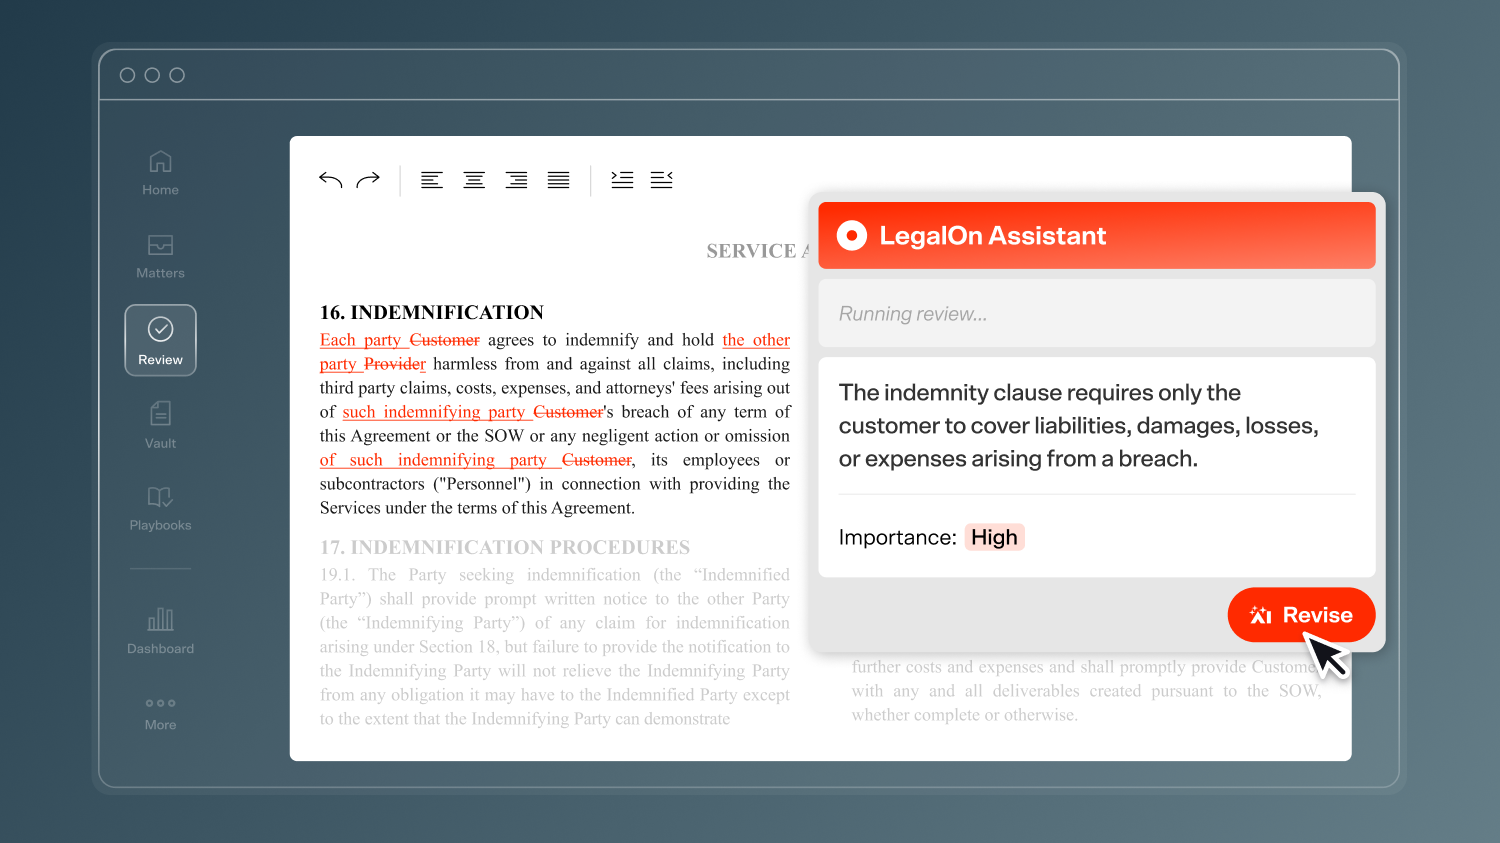Screen dimensions: 1500x843
Task: Show More sidebar options
Action: tap(160, 714)
